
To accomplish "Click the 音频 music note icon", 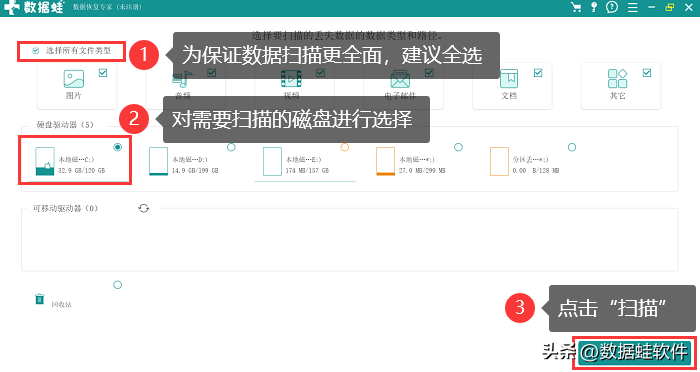I will (x=182, y=79).
